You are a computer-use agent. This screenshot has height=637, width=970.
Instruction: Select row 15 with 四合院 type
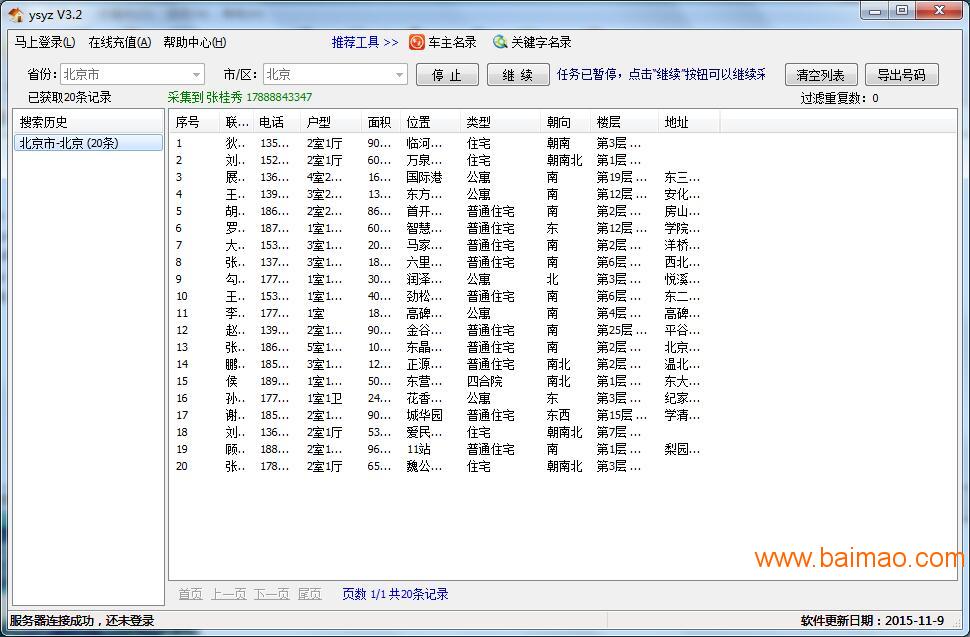(x=484, y=381)
